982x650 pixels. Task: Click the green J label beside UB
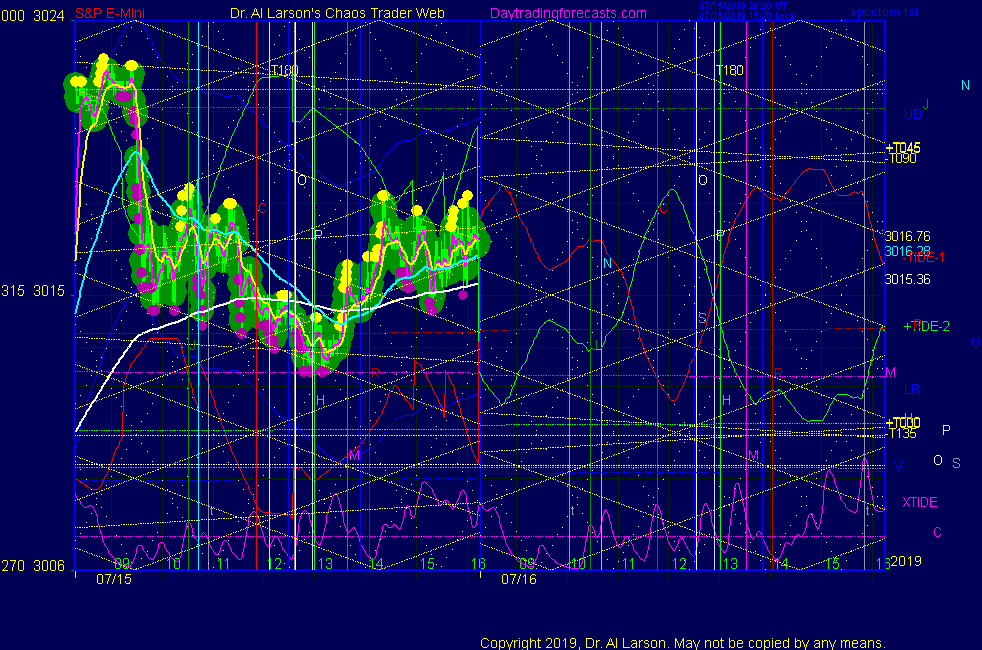pyautogui.click(x=926, y=104)
